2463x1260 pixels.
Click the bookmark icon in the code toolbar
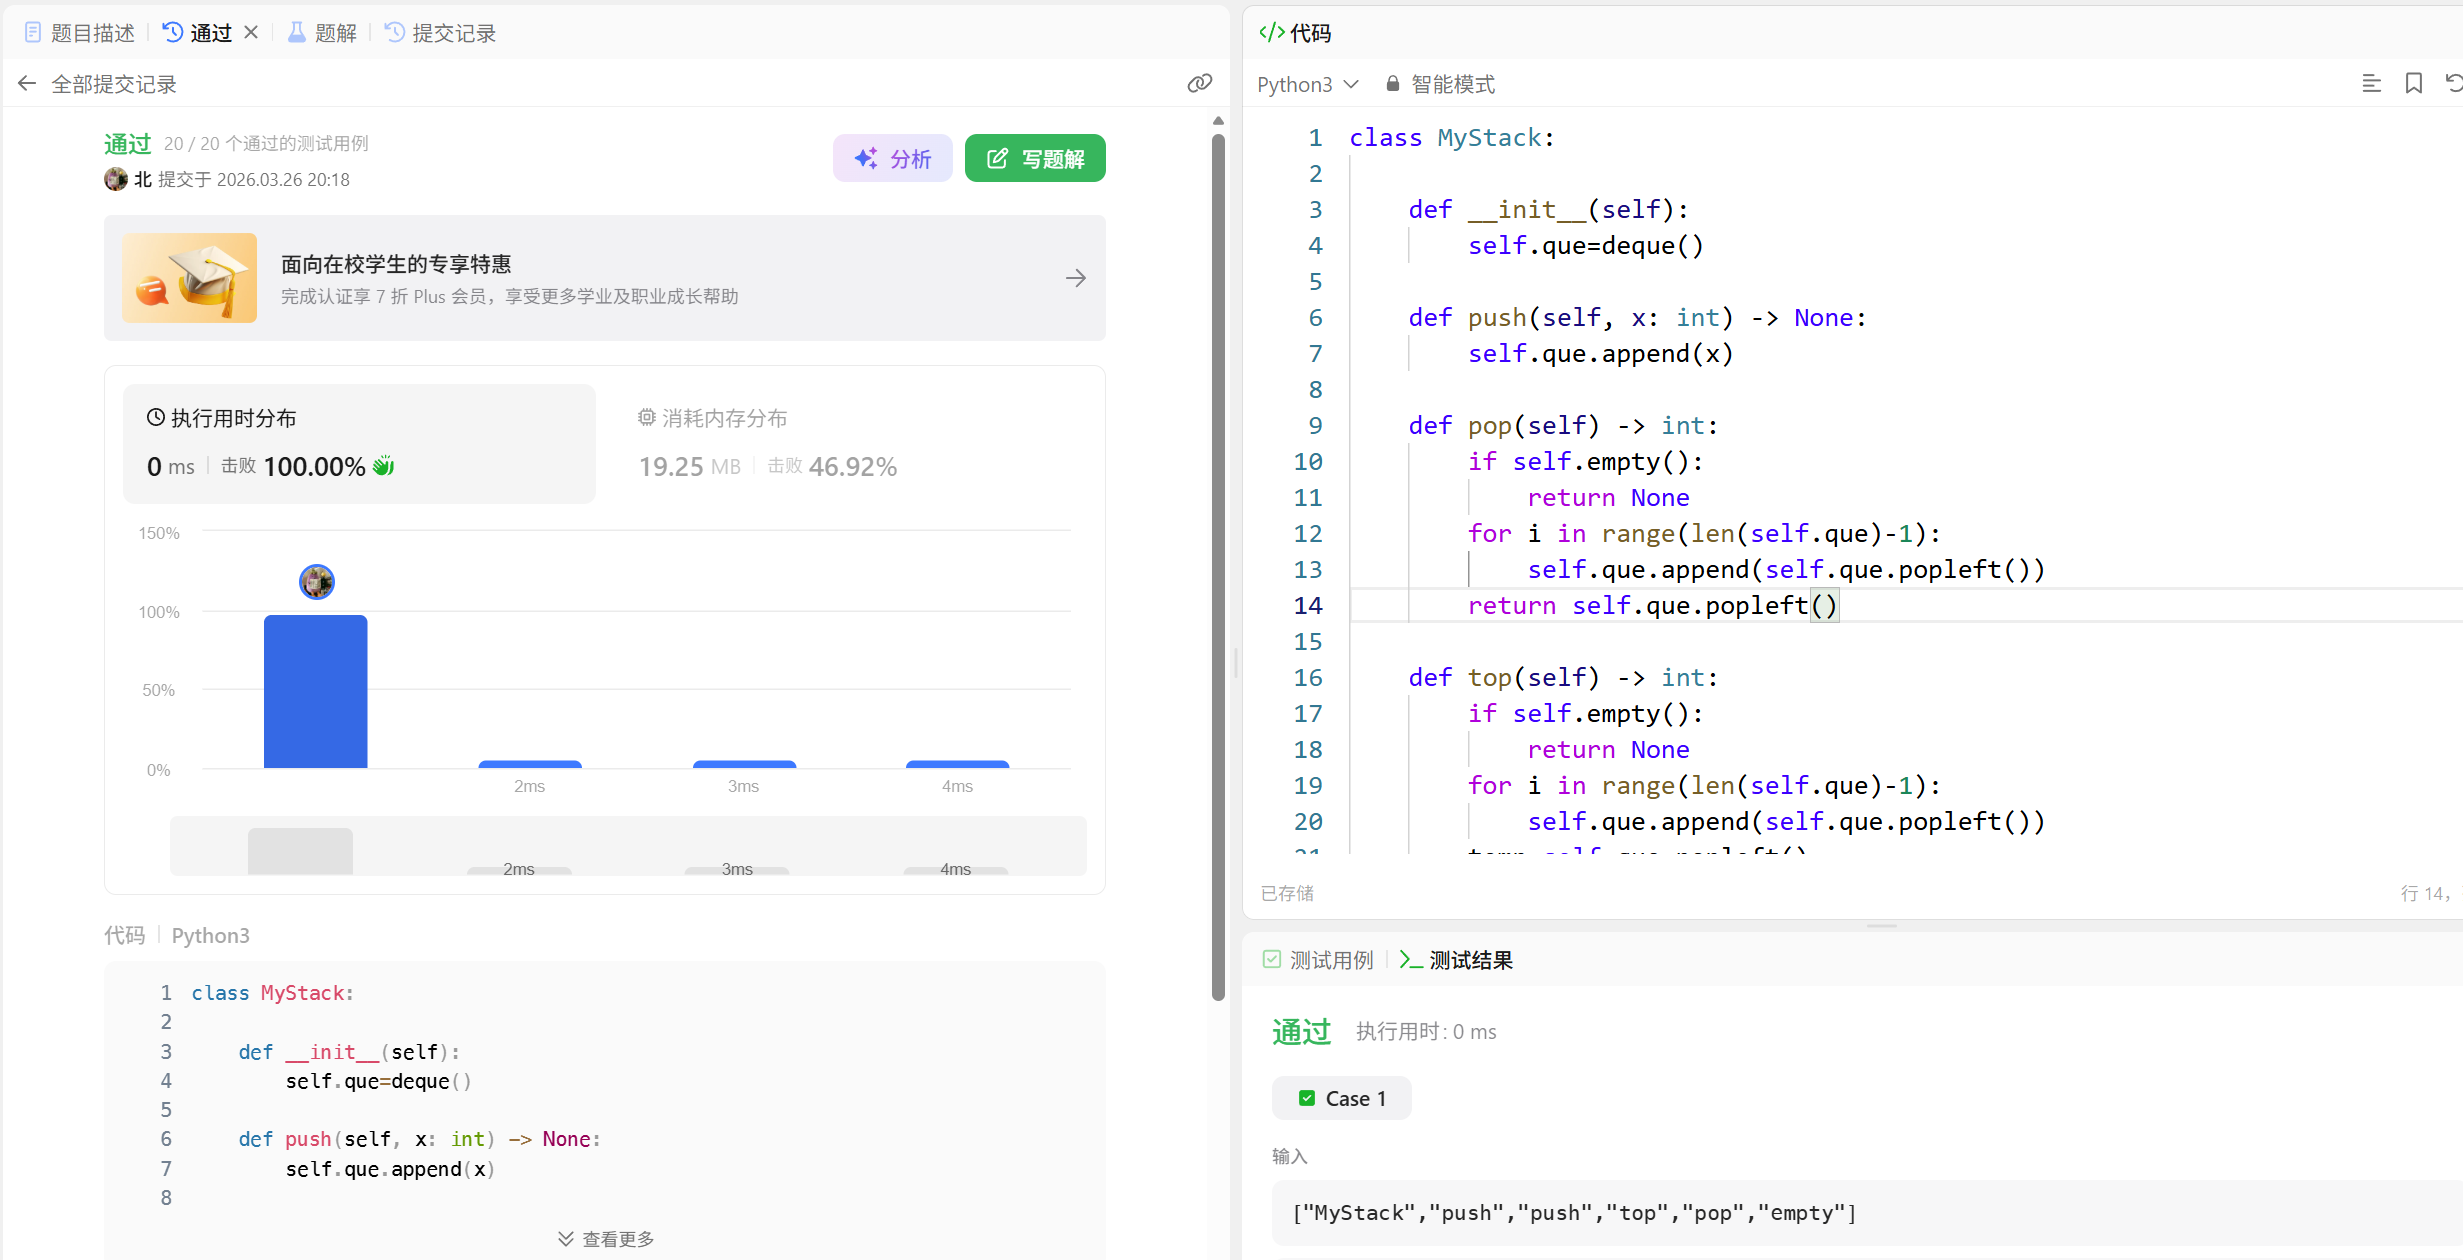click(2413, 84)
